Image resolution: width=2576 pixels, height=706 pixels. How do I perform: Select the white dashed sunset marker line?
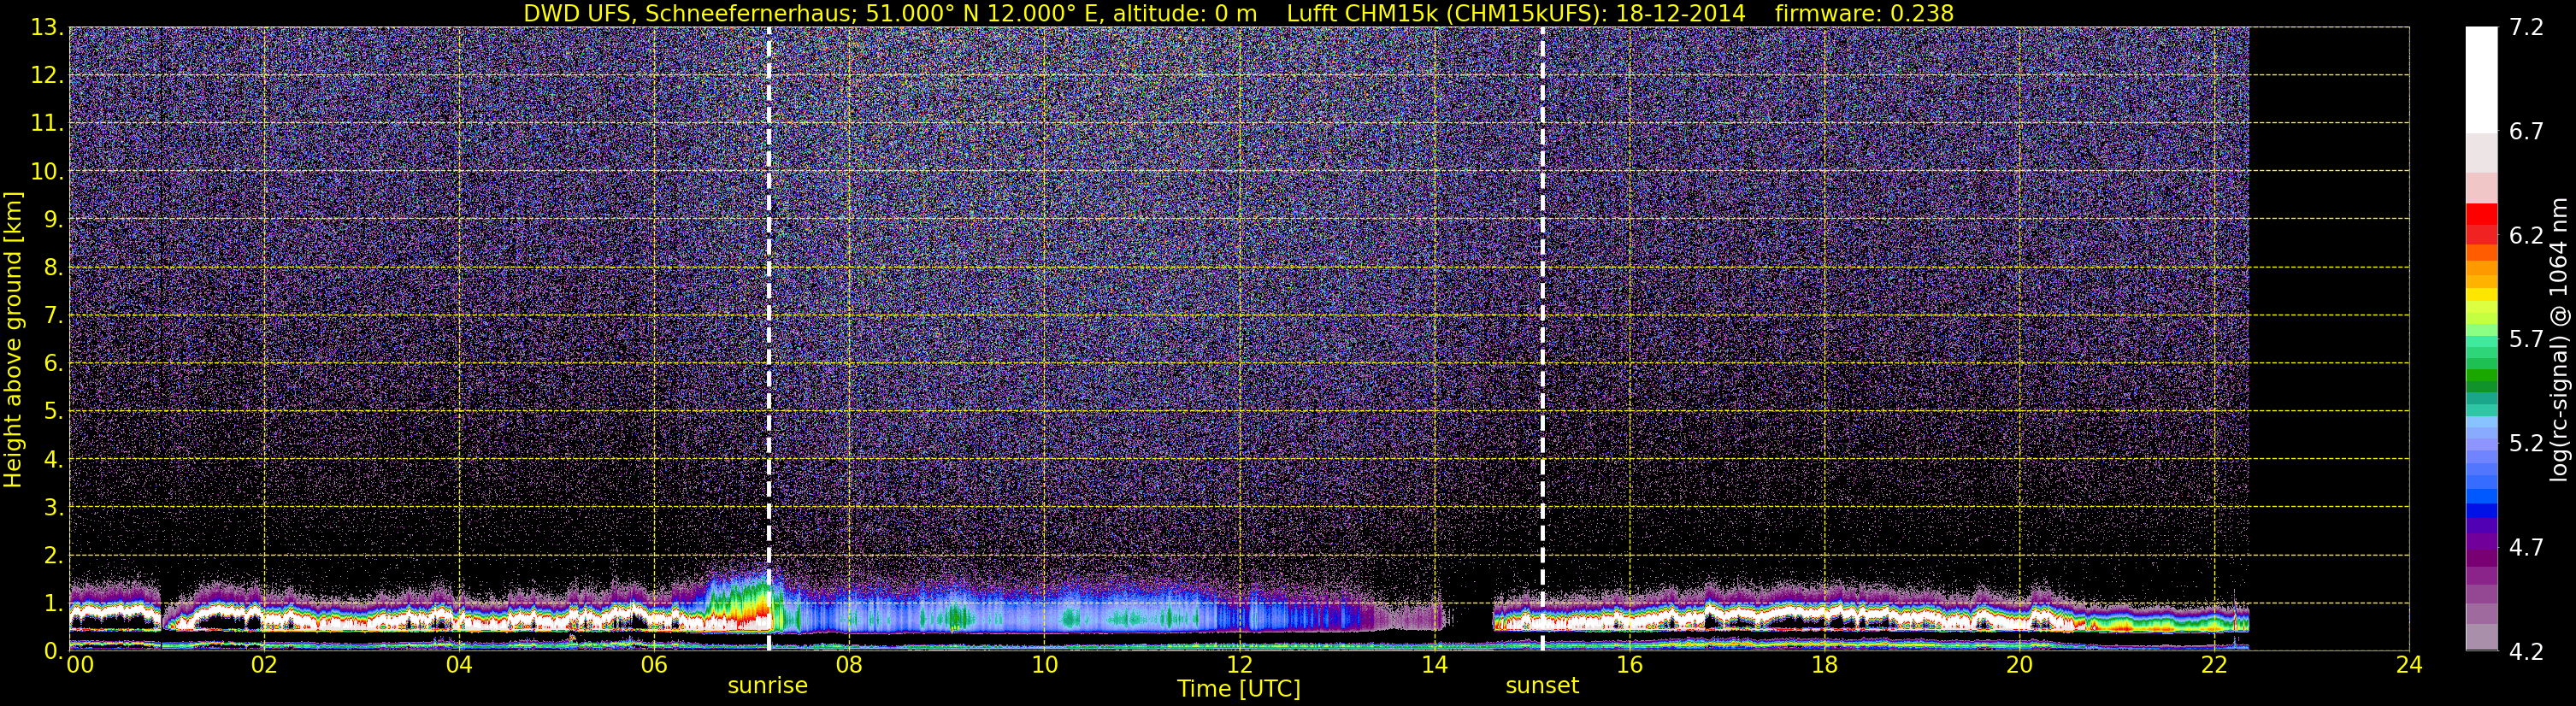click(x=1542, y=339)
